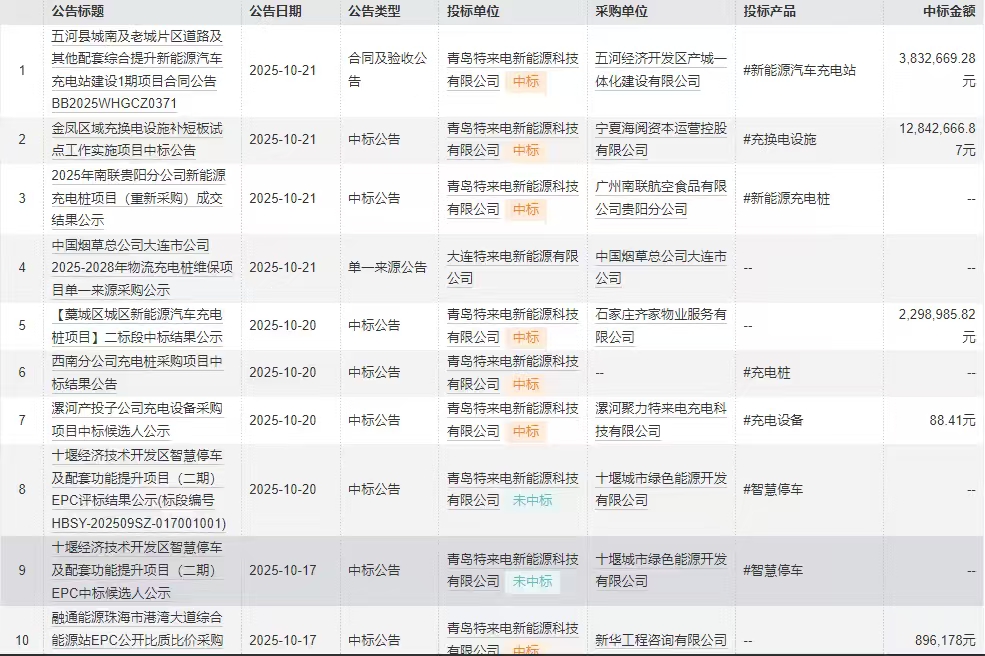This screenshot has width=985, height=656.
Task: Click the 投标产品 column header
Action: [x=770, y=11]
